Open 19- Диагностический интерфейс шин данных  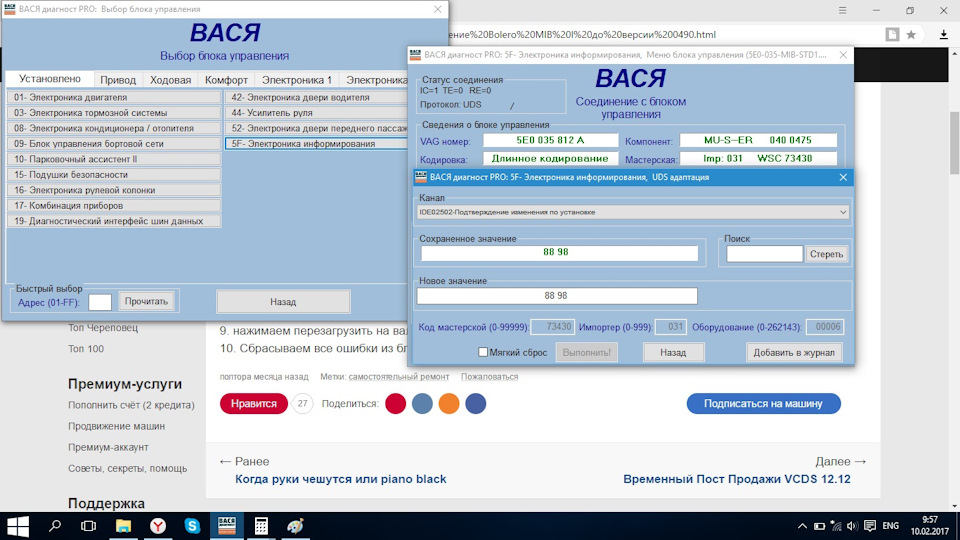click(x=114, y=221)
